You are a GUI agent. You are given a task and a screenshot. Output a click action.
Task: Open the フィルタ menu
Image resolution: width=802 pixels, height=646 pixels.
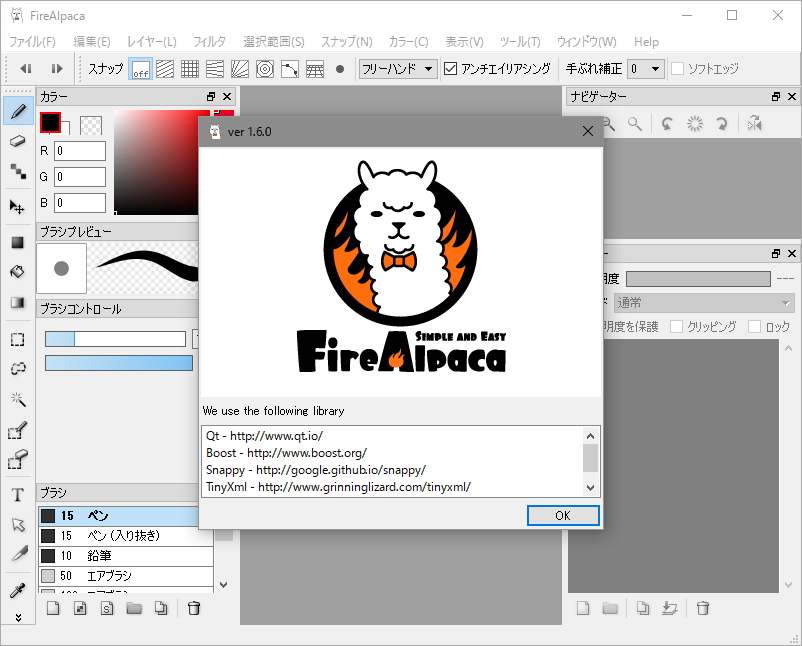[x=210, y=42]
